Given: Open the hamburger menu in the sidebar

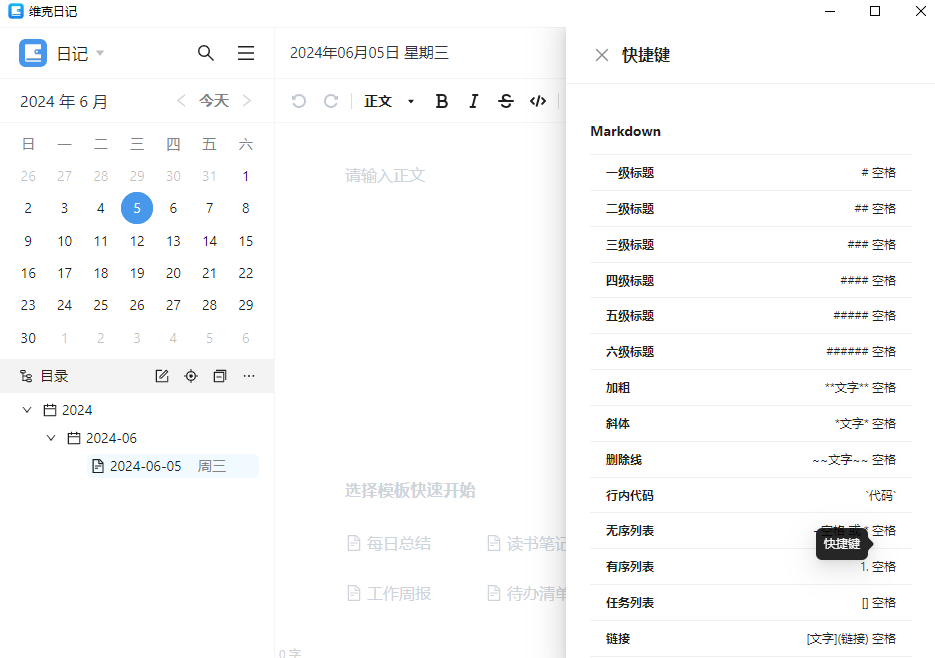Looking at the screenshot, I should [245, 53].
